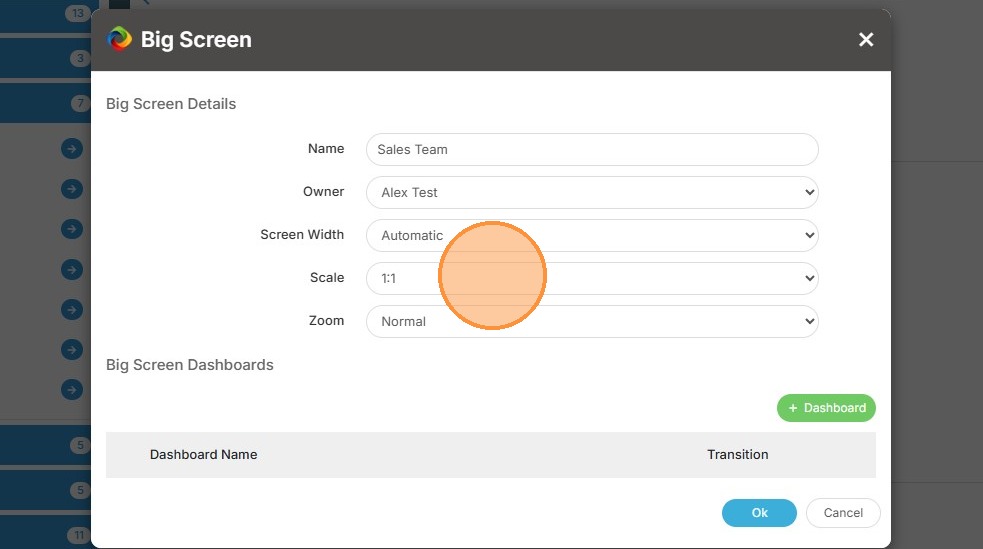983x549 pixels.
Task: Expand the Zoom dropdown set to Normal
Action: (591, 322)
